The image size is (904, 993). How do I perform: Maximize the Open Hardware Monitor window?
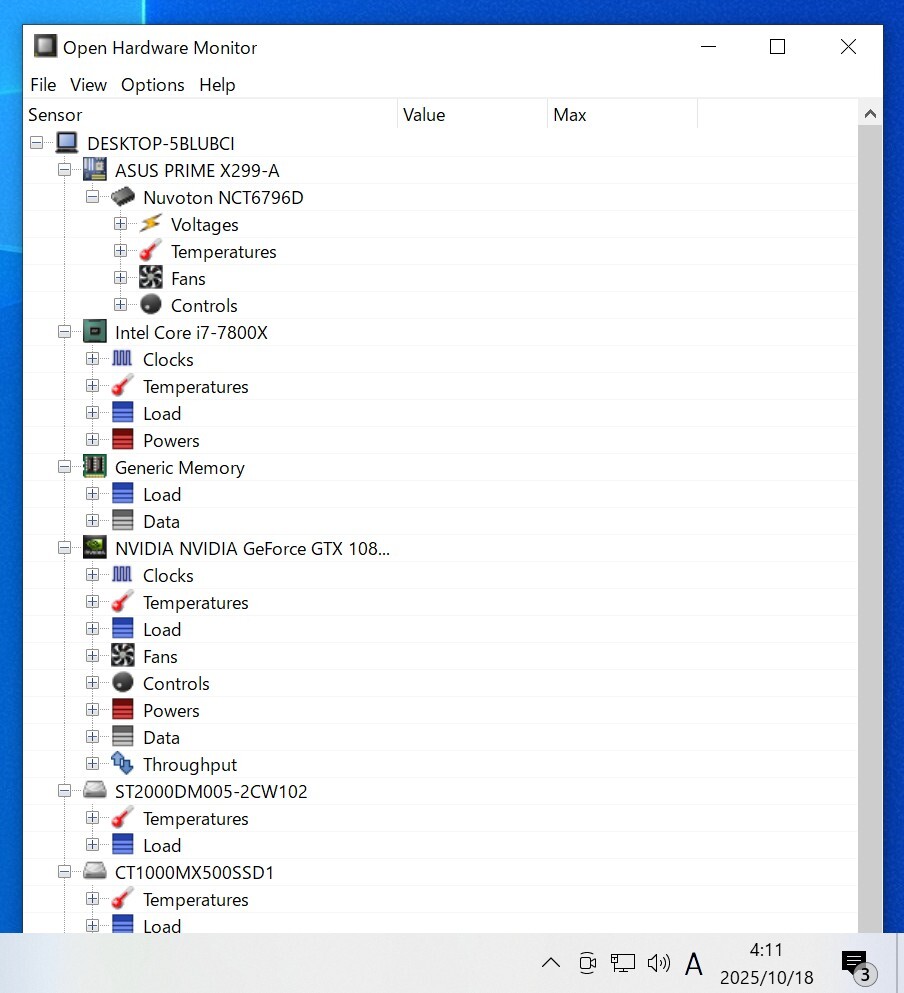point(777,47)
